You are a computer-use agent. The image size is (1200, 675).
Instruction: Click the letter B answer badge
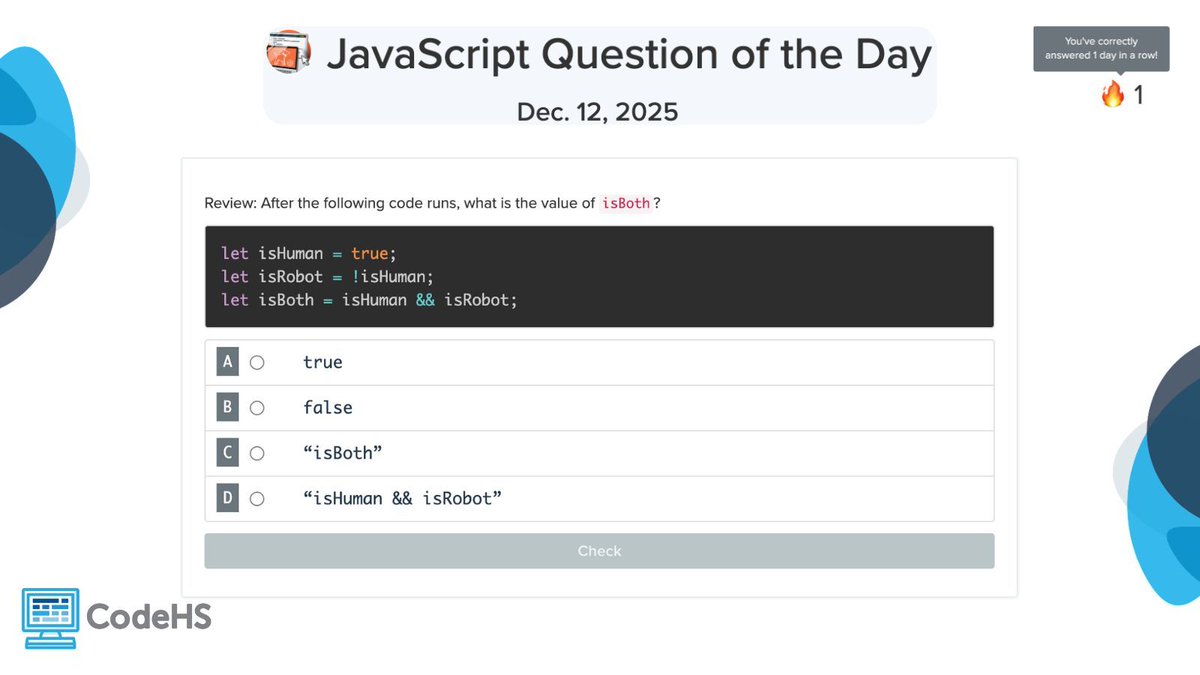[227, 408]
